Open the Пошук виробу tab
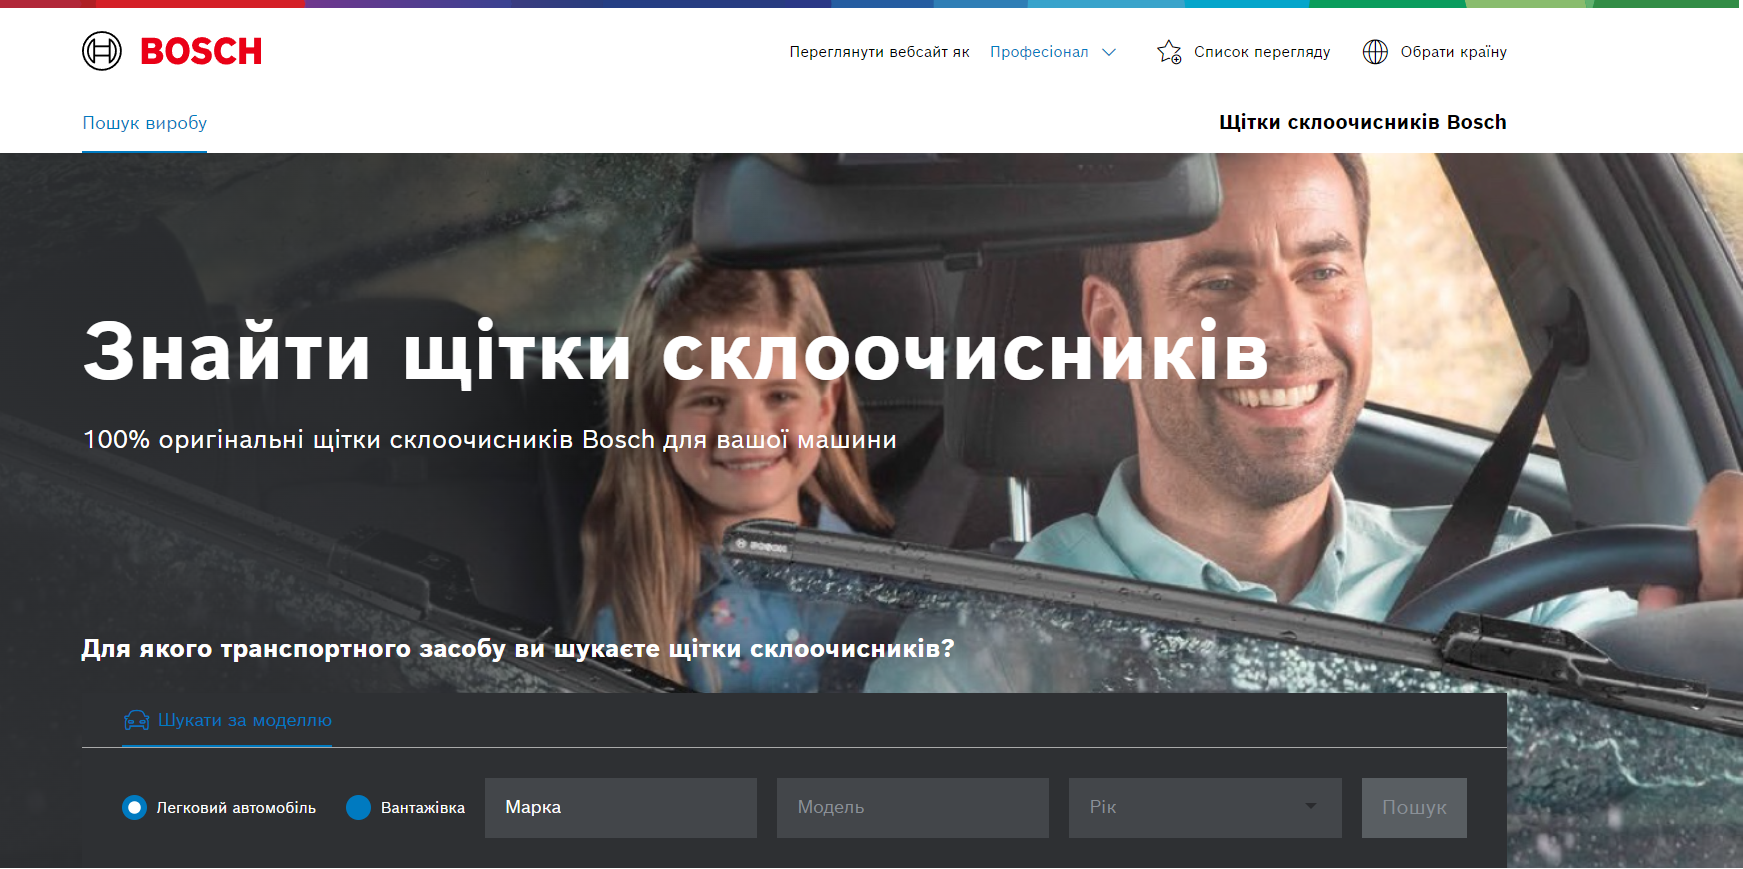 (145, 123)
